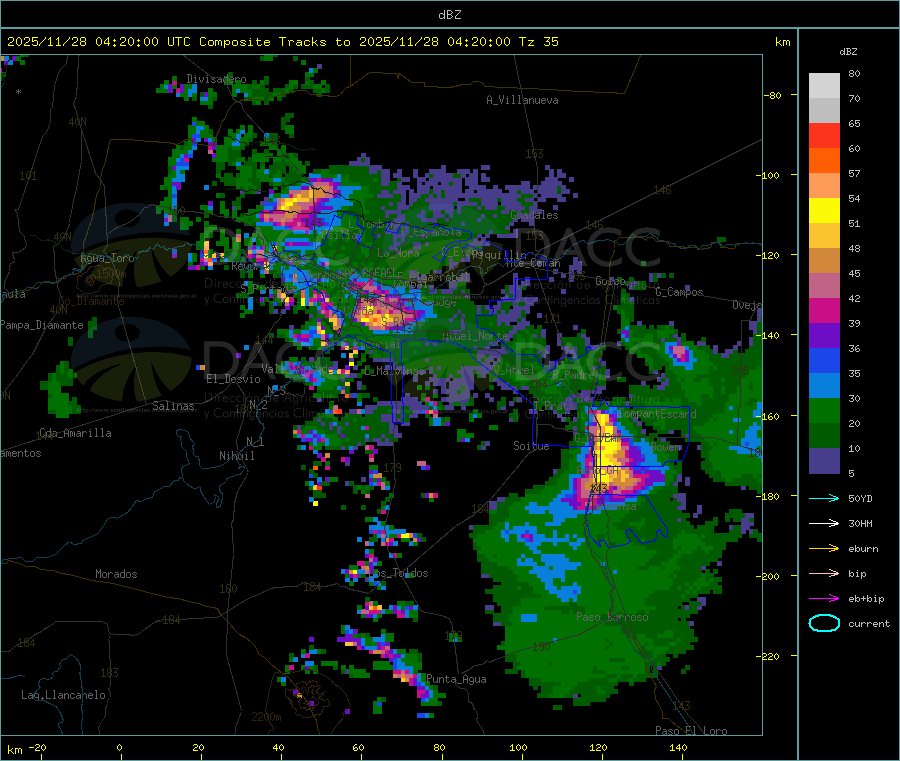Click the 'Bowen' place label
Screen dimensions: 900x761
pos(666,447)
